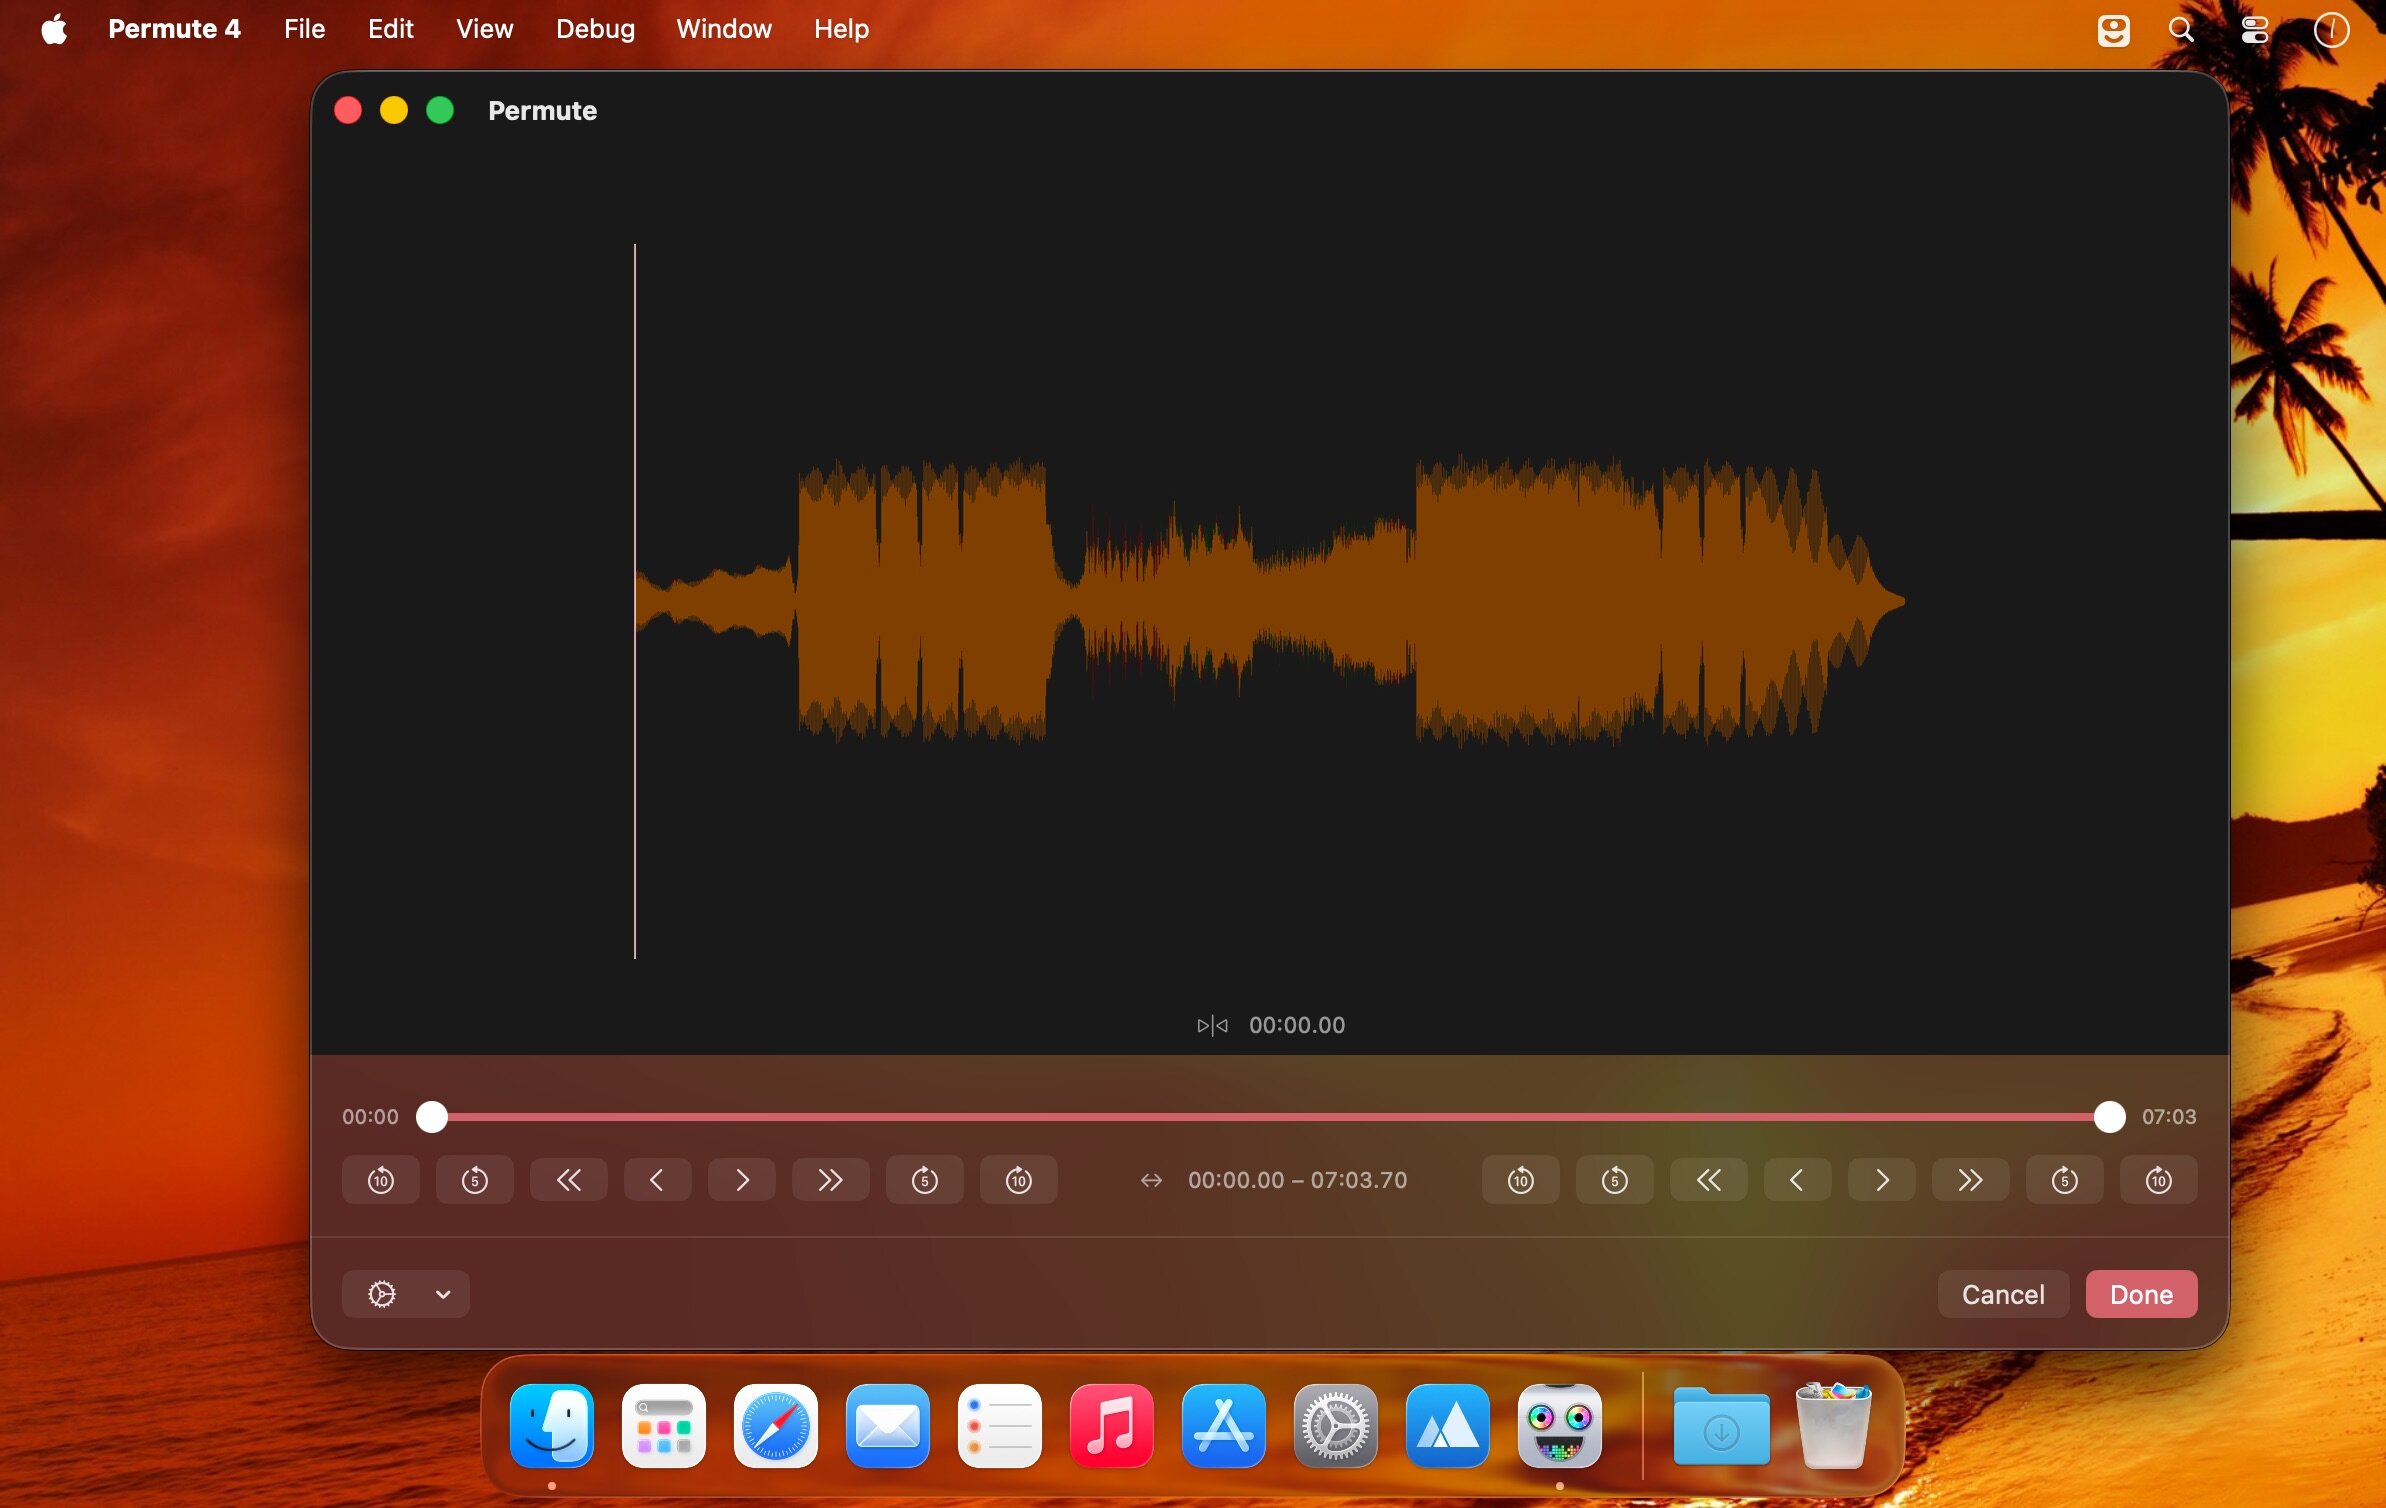
Task: Click the playhead marker icon beside 00:00.00
Action: (1212, 1025)
